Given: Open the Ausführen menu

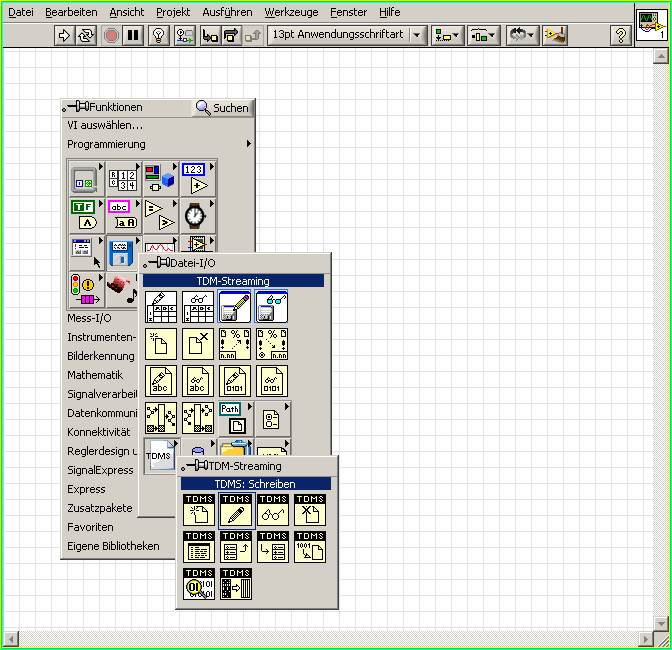Looking at the screenshot, I should (228, 12).
